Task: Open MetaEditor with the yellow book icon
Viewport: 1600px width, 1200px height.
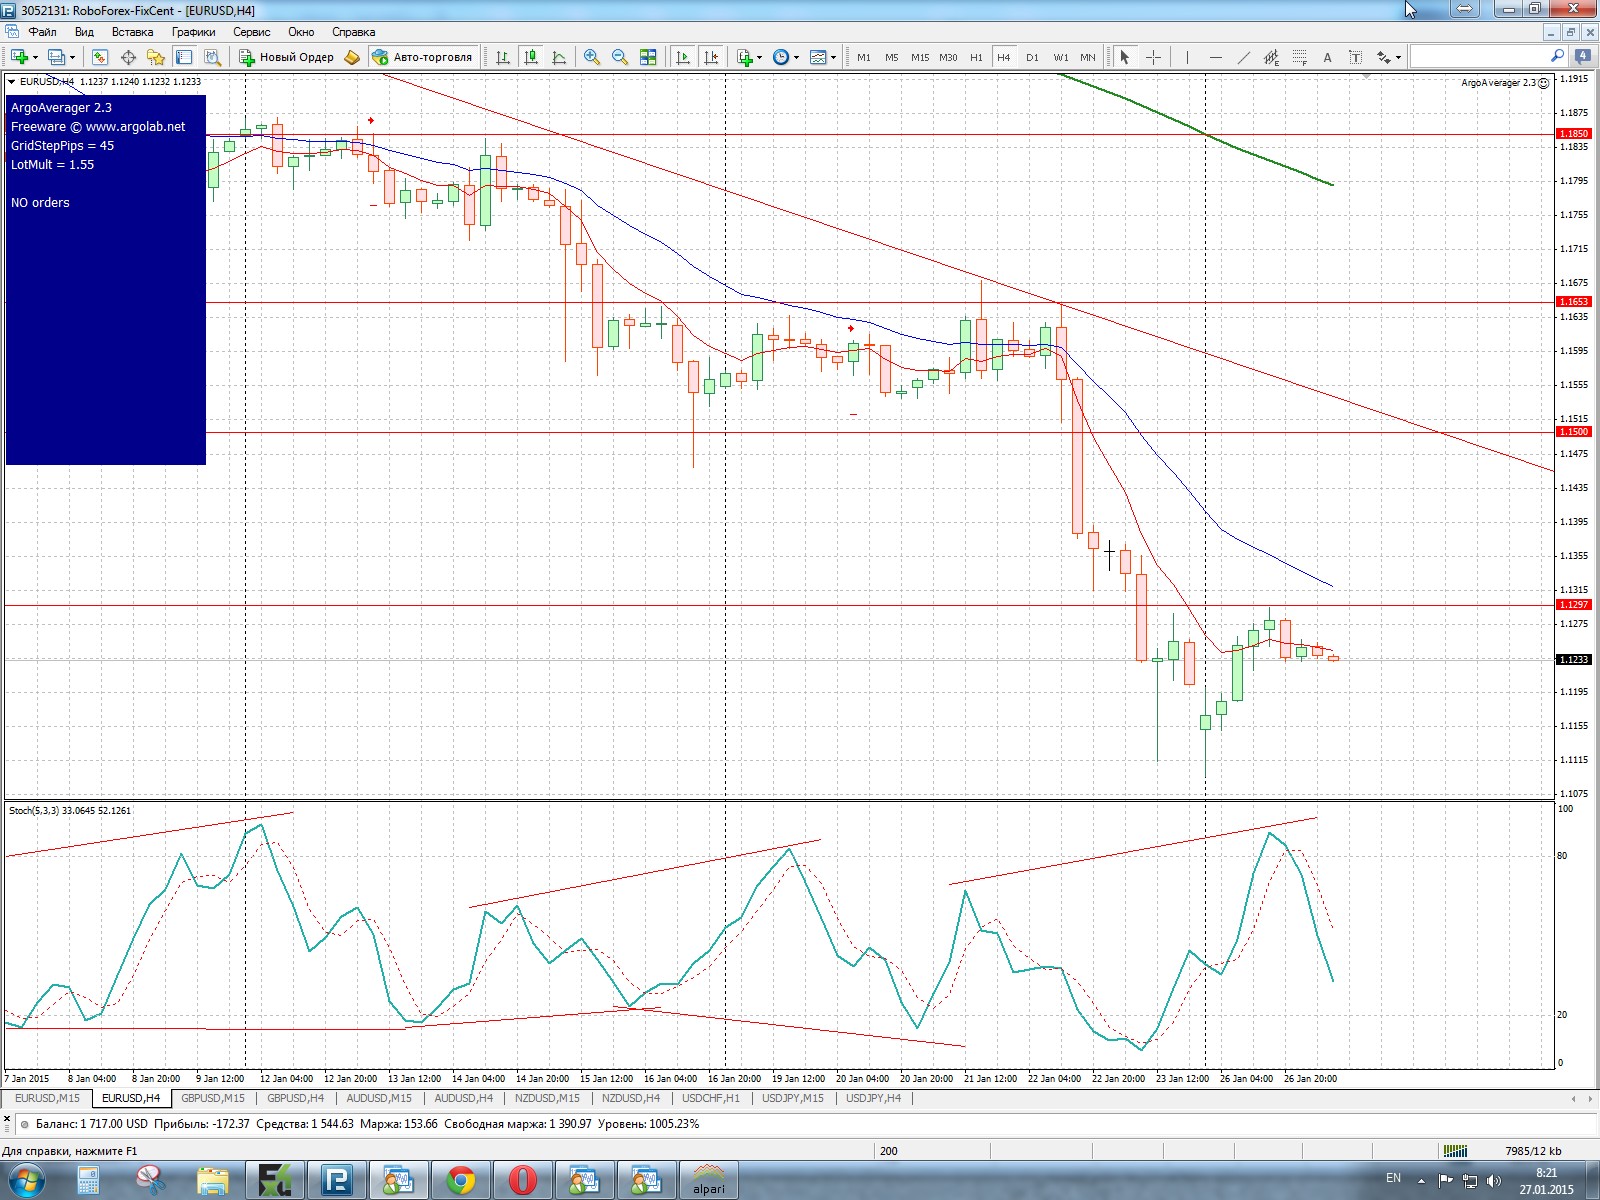Action: coord(352,57)
